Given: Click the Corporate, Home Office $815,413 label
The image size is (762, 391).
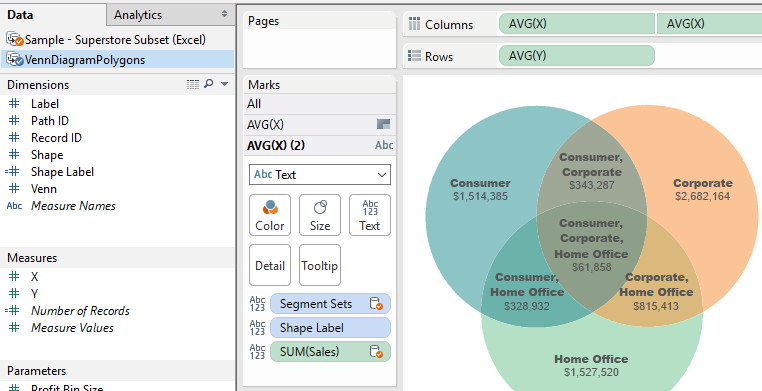Looking at the screenshot, I should (656, 291).
